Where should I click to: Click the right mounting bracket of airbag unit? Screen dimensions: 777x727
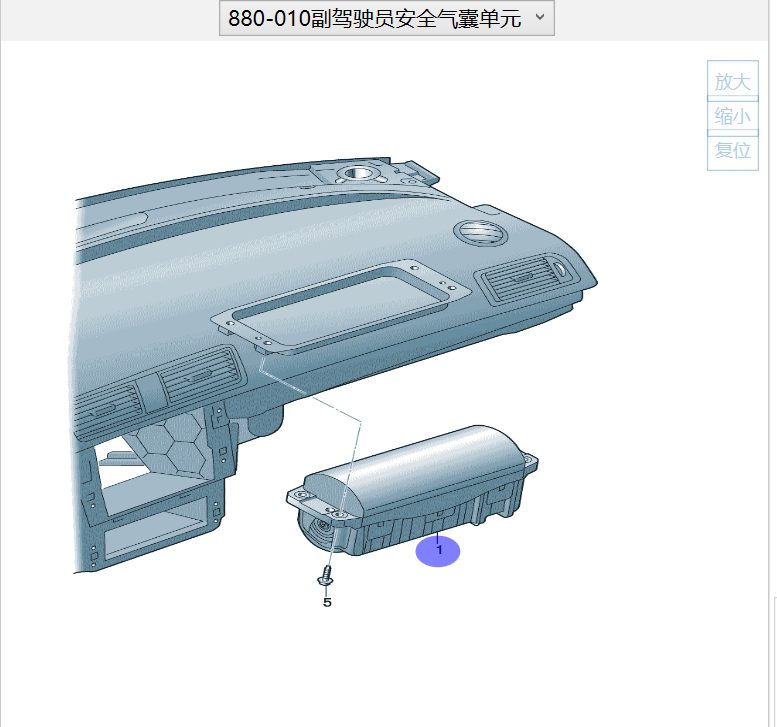527,462
